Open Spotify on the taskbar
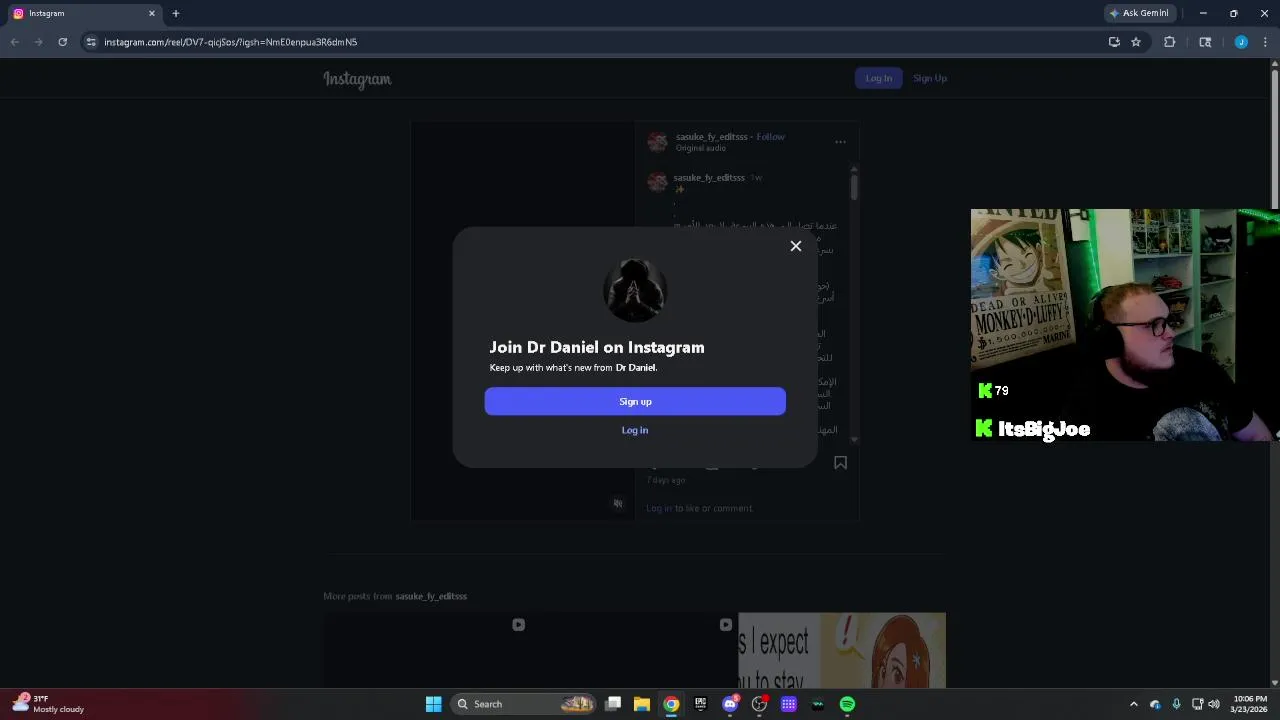Screen dimensions: 1280x720 pyautogui.click(x=847, y=704)
